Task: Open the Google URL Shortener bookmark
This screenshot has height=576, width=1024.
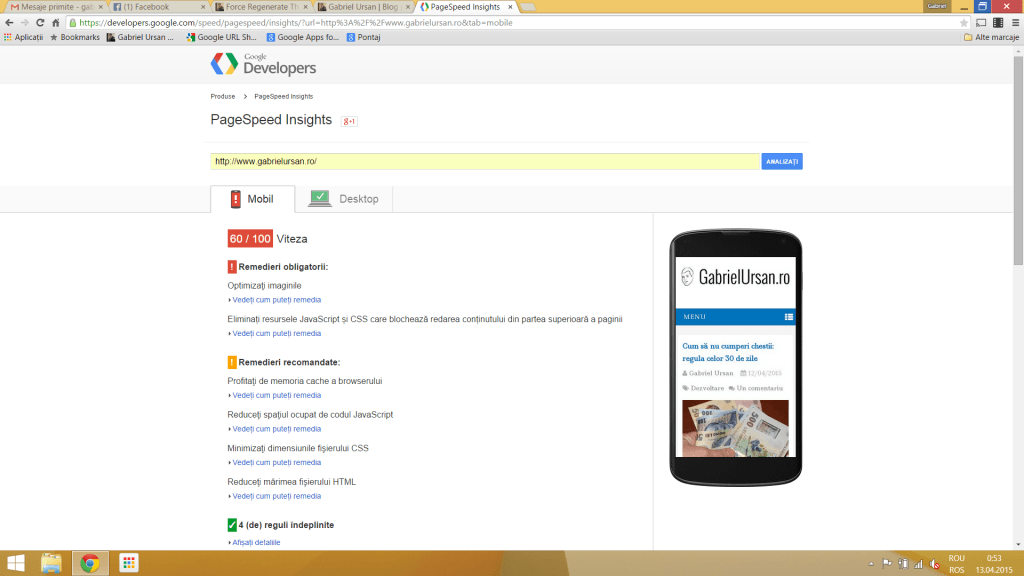Action: point(221,37)
